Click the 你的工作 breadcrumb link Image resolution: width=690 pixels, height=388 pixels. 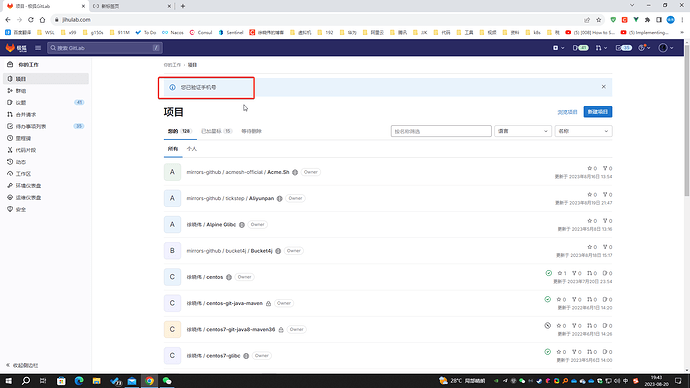tap(172, 65)
